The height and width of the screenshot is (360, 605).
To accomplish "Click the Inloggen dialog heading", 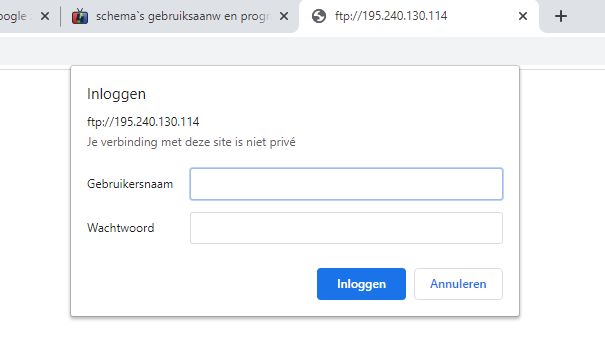I will pyautogui.click(x=116, y=94).
